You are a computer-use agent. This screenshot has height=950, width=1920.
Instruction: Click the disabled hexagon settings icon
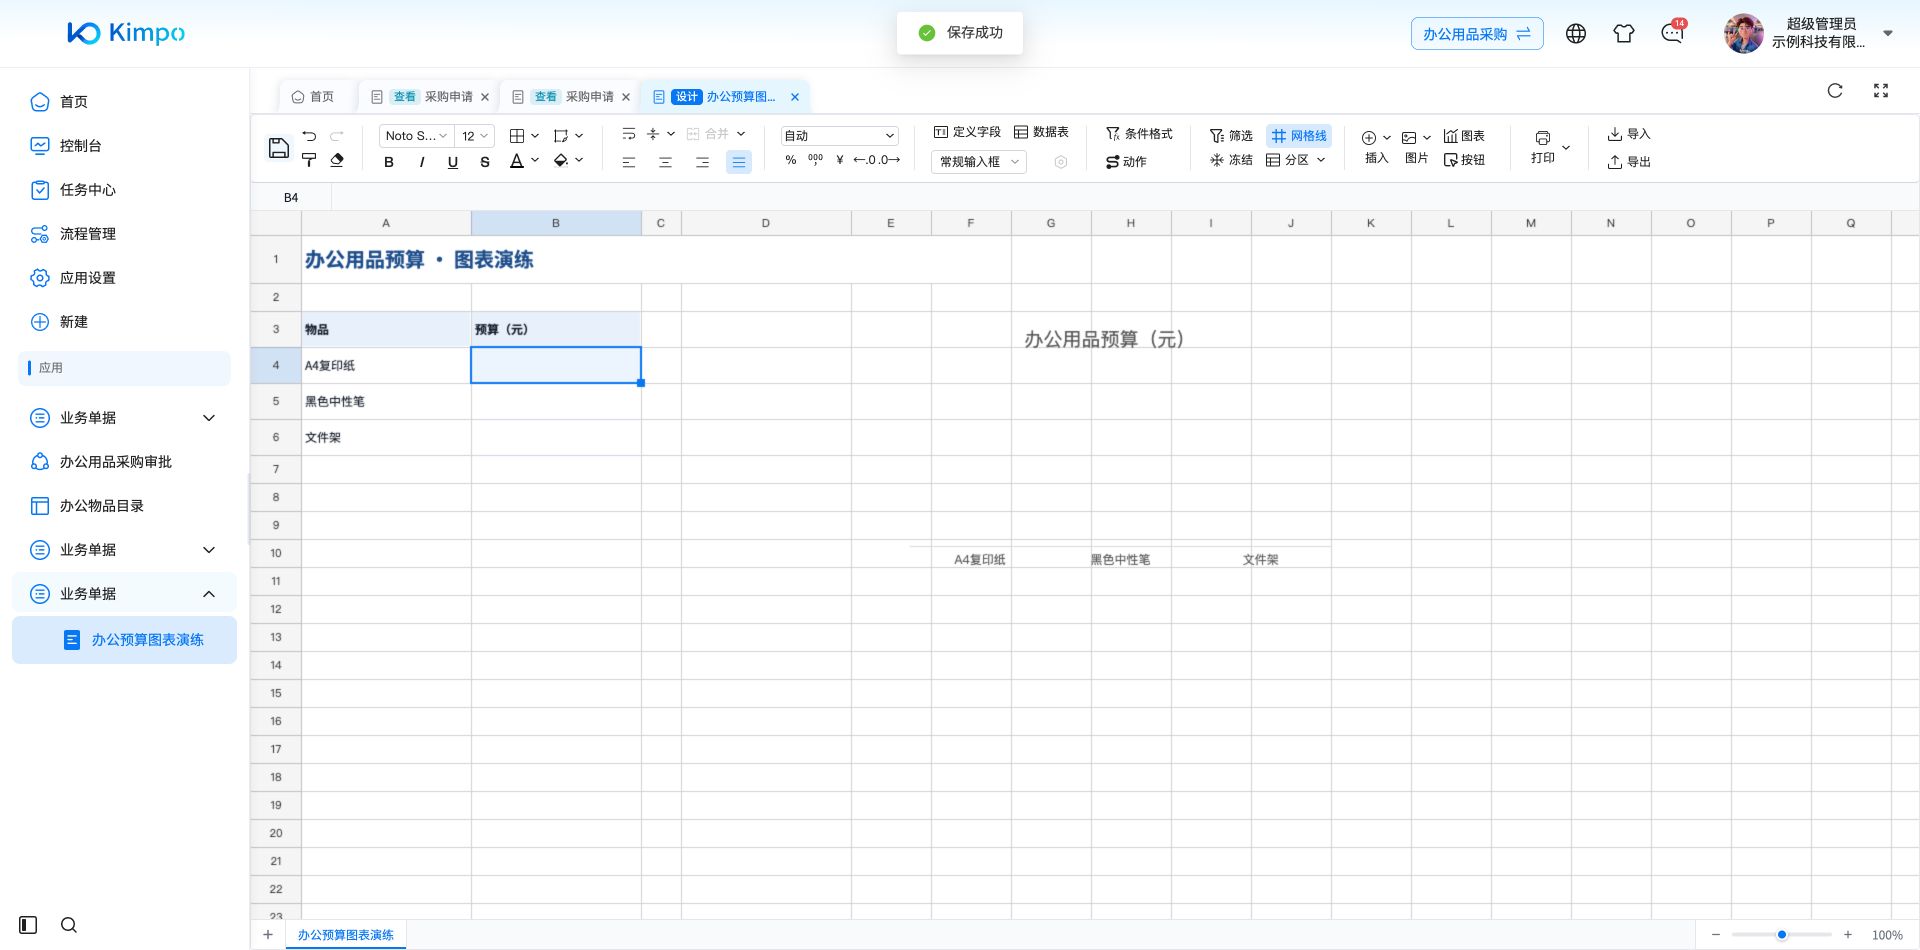coord(1061,162)
